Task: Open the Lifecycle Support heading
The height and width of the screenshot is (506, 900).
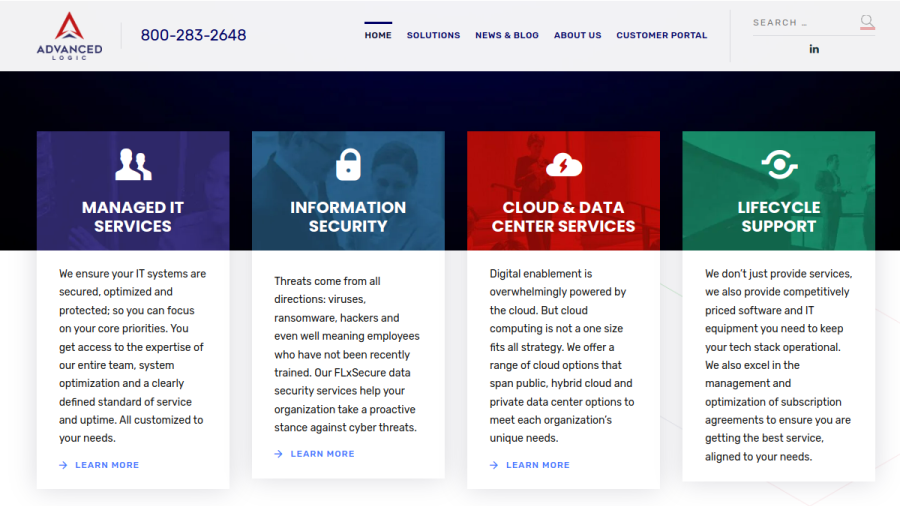Action: (x=779, y=217)
